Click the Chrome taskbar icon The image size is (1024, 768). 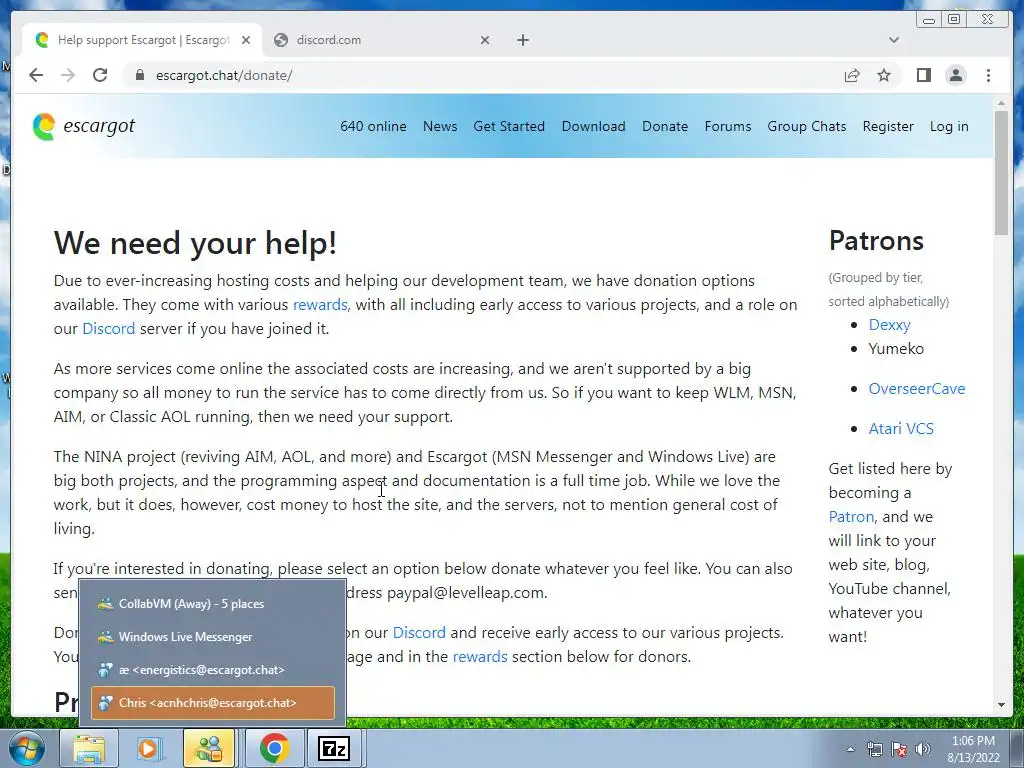coord(274,748)
